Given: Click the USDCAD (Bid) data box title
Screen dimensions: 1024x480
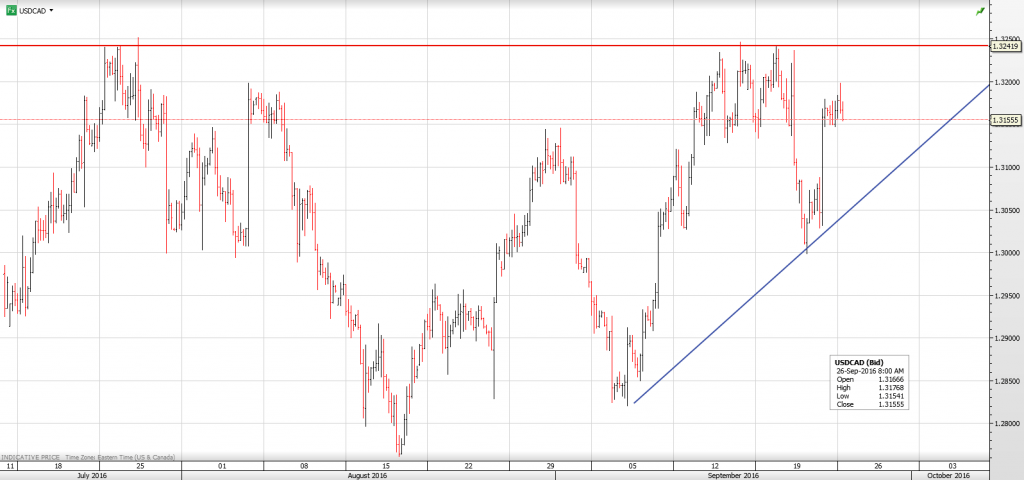Looking at the screenshot, I should tap(858, 361).
